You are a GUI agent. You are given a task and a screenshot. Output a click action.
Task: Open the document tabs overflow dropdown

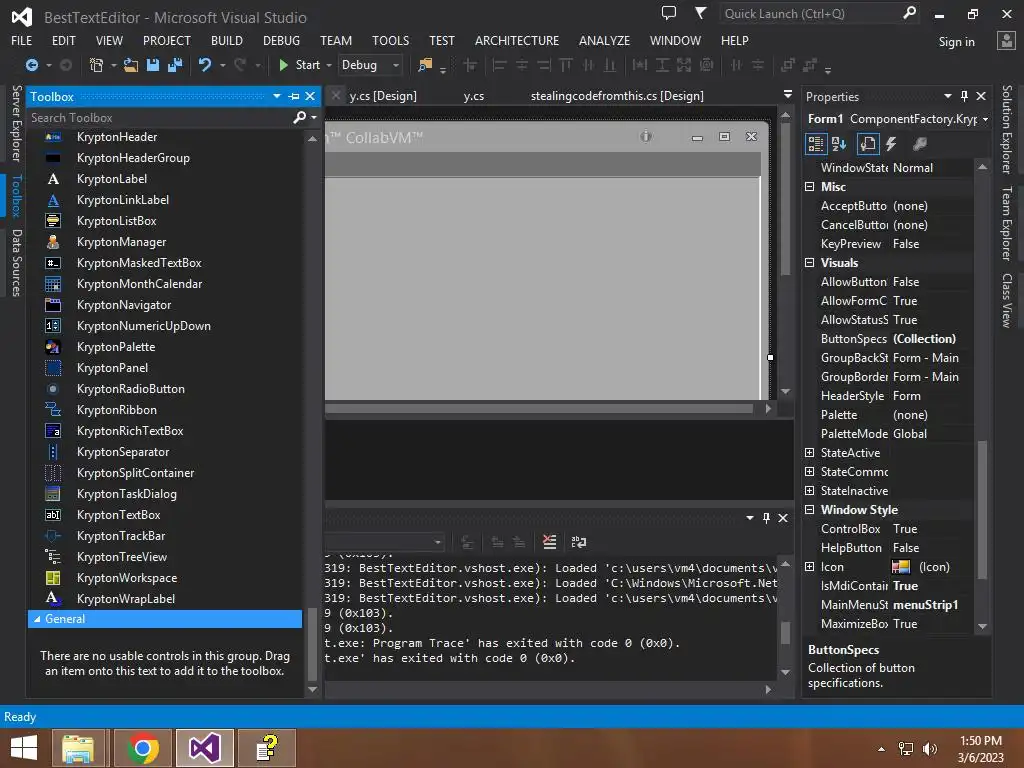[x=788, y=95]
